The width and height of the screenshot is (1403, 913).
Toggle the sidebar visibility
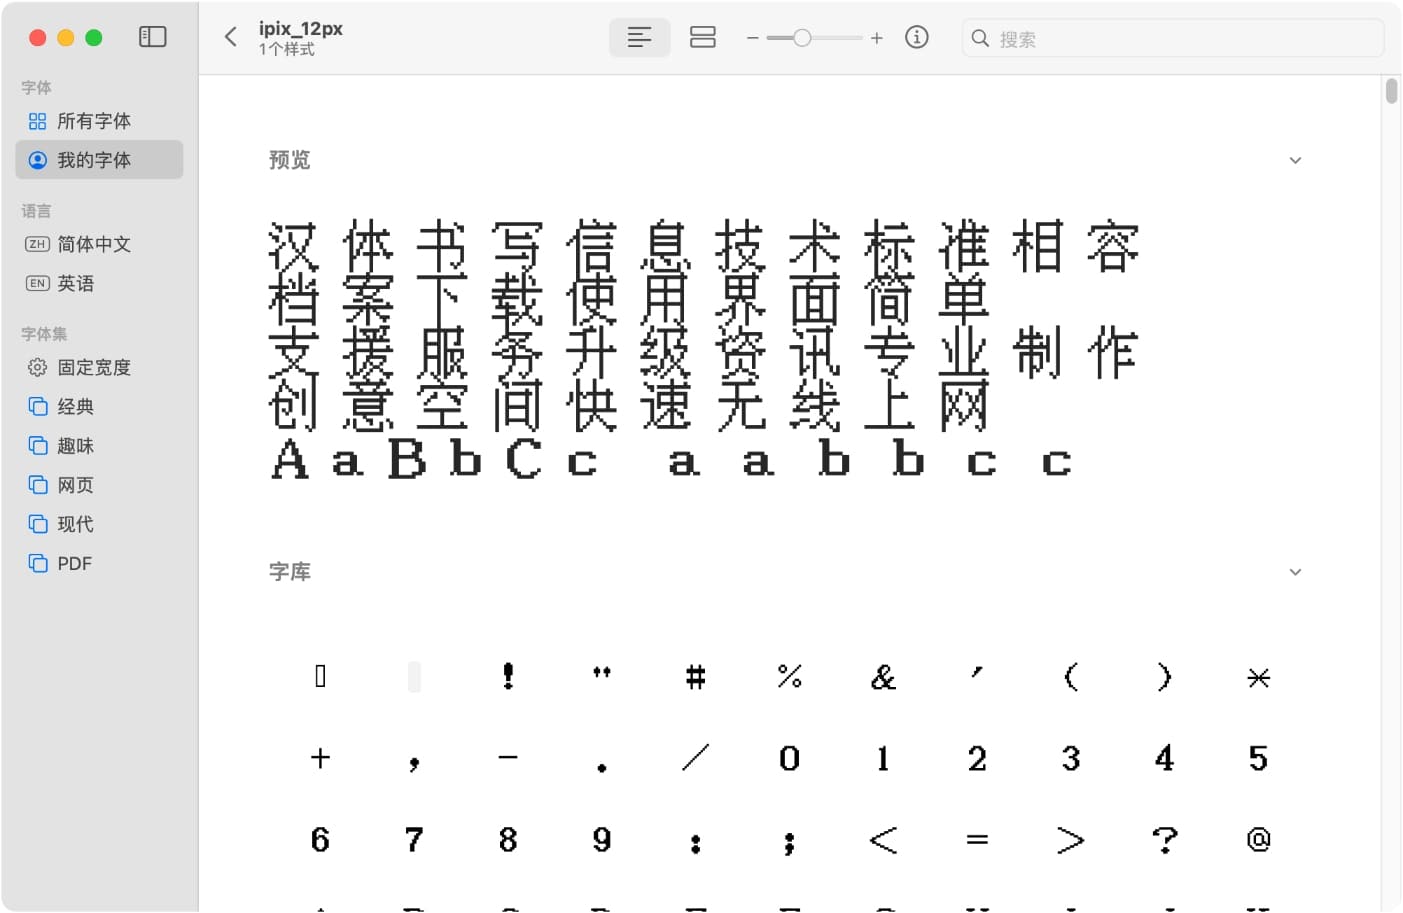click(153, 36)
